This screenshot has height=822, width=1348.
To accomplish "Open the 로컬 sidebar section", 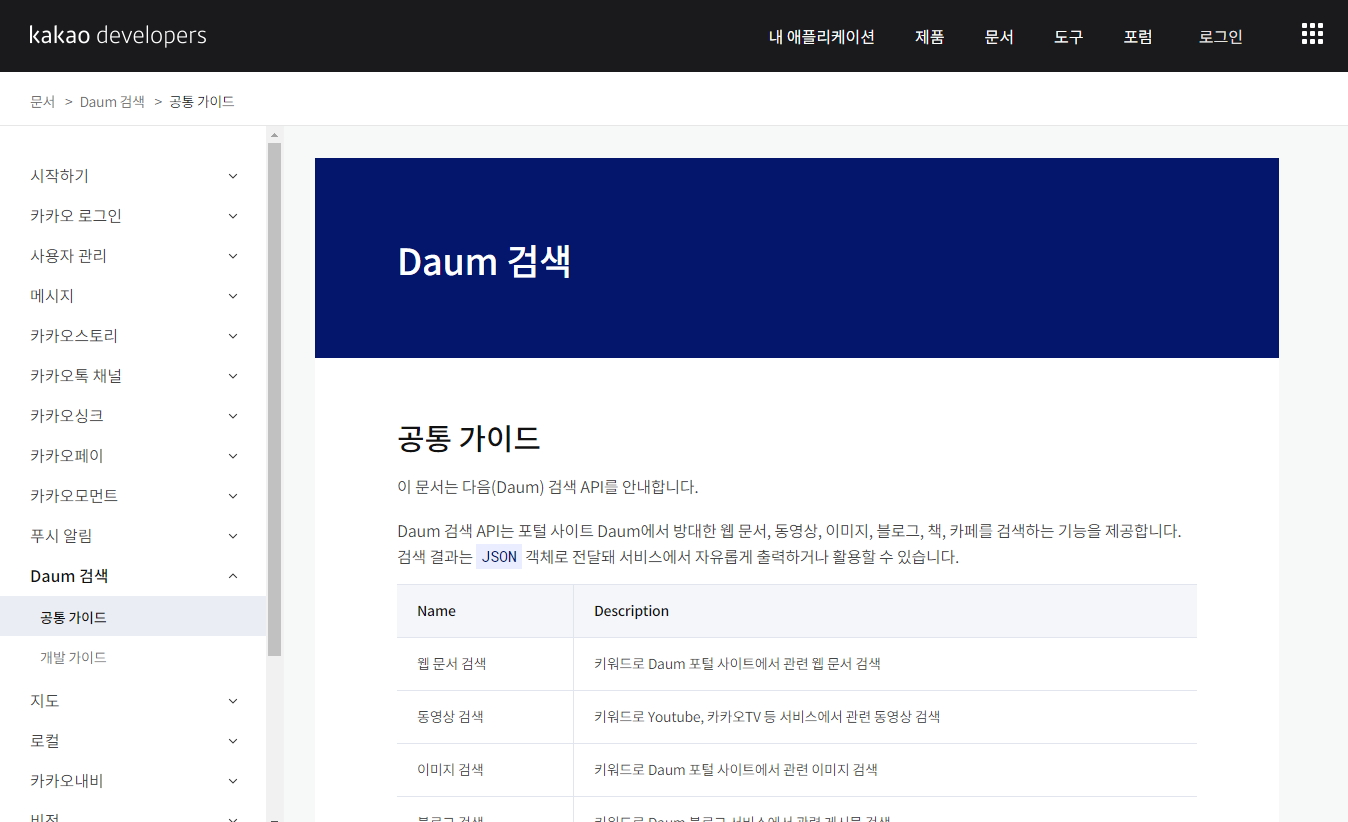I will (x=45, y=741).
